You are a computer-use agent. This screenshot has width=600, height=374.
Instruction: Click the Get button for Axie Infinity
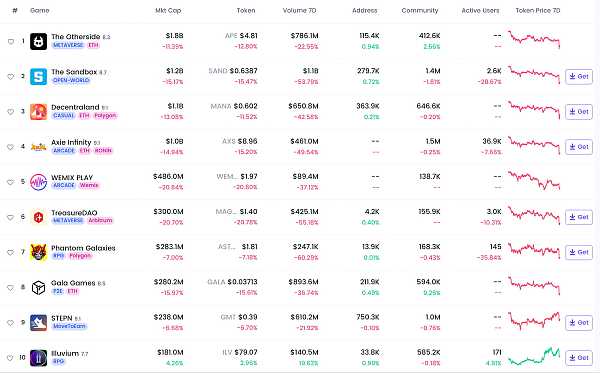pyautogui.click(x=579, y=147)
